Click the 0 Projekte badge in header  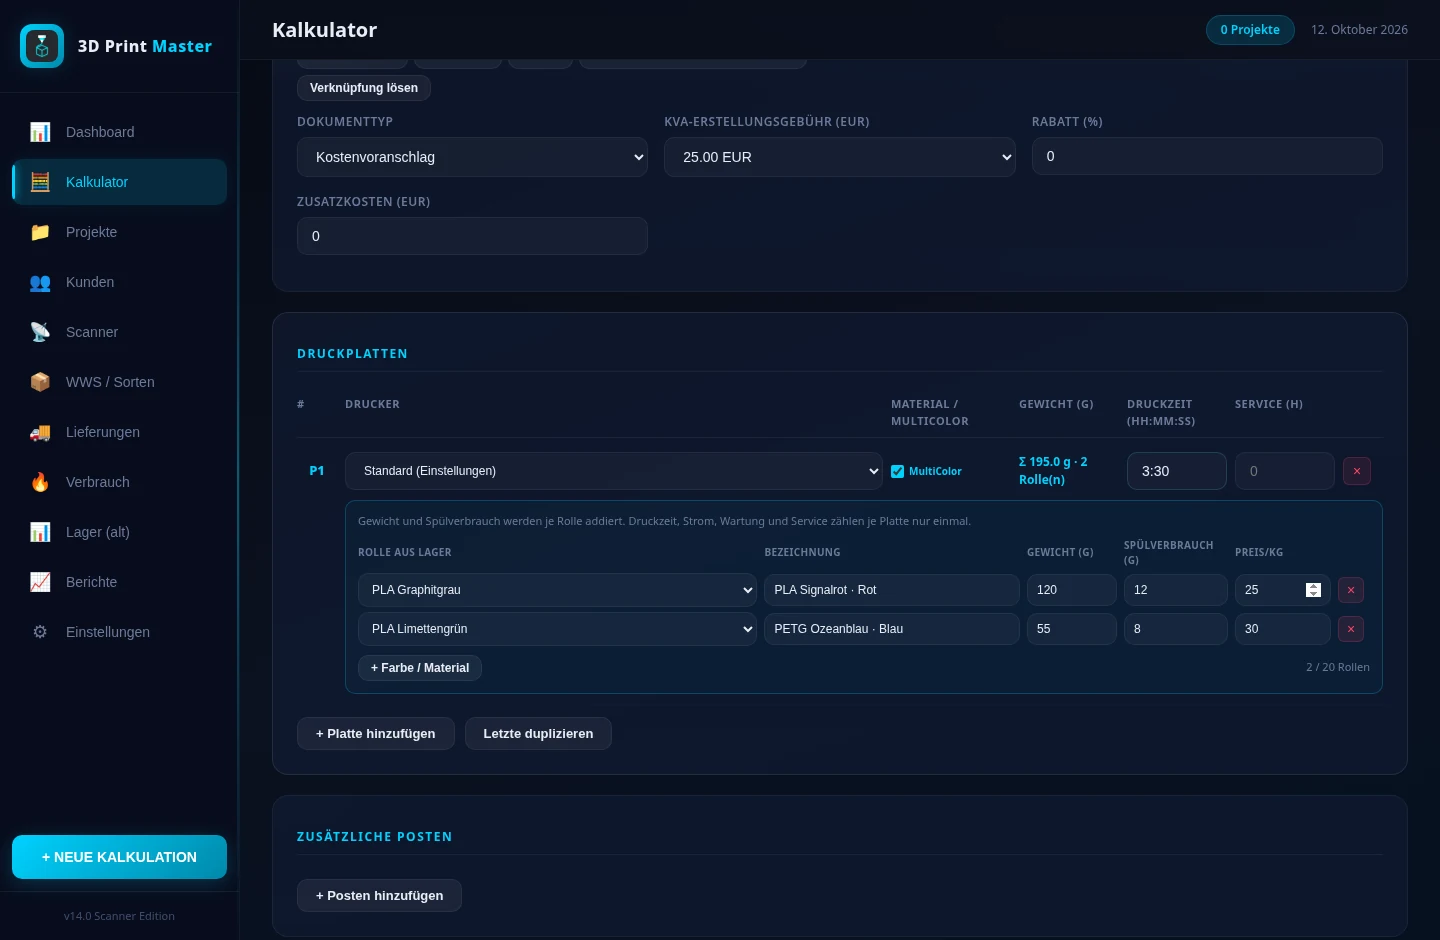point(1250,30)
